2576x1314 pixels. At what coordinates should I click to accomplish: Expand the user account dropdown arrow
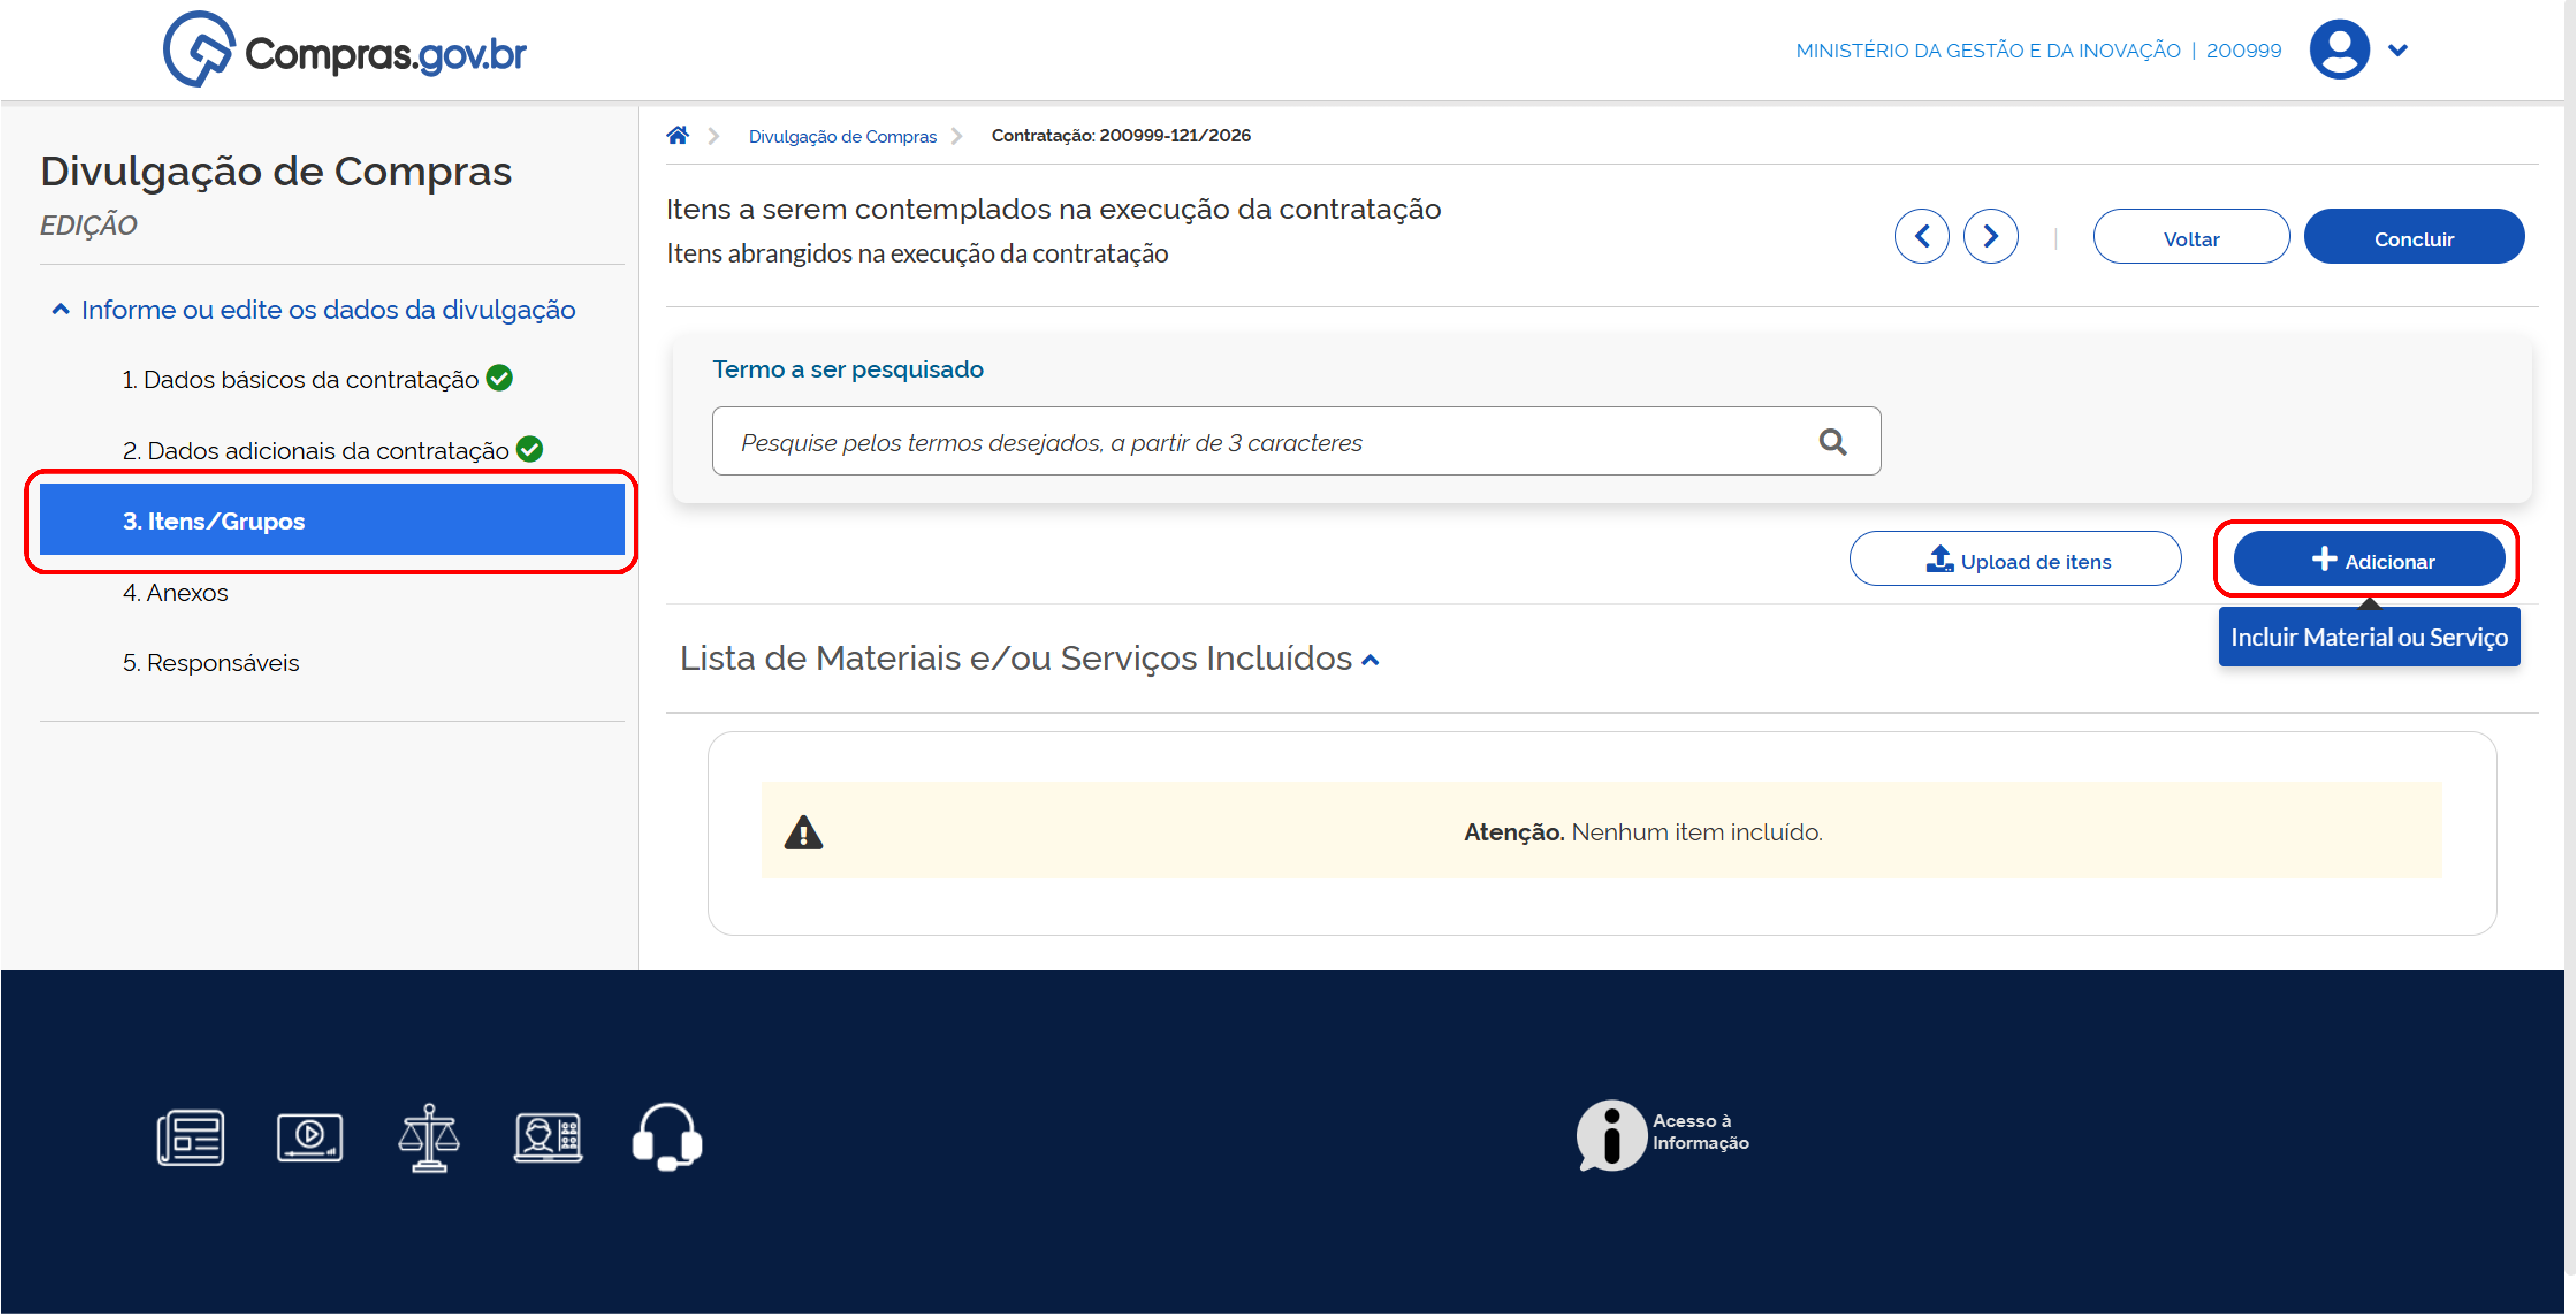(2397, 50)
